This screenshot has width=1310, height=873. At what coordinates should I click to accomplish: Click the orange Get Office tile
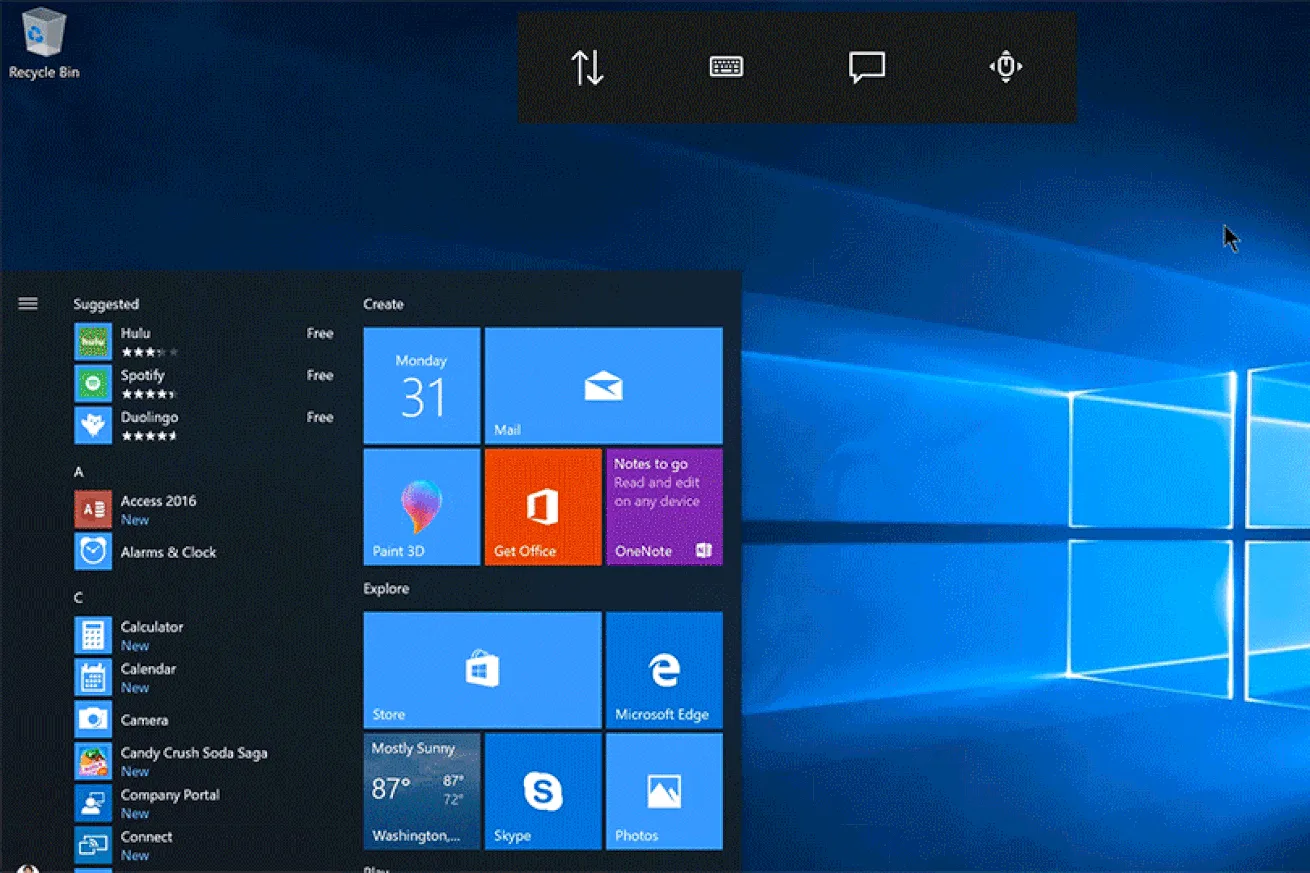click(x=542, y=507)
